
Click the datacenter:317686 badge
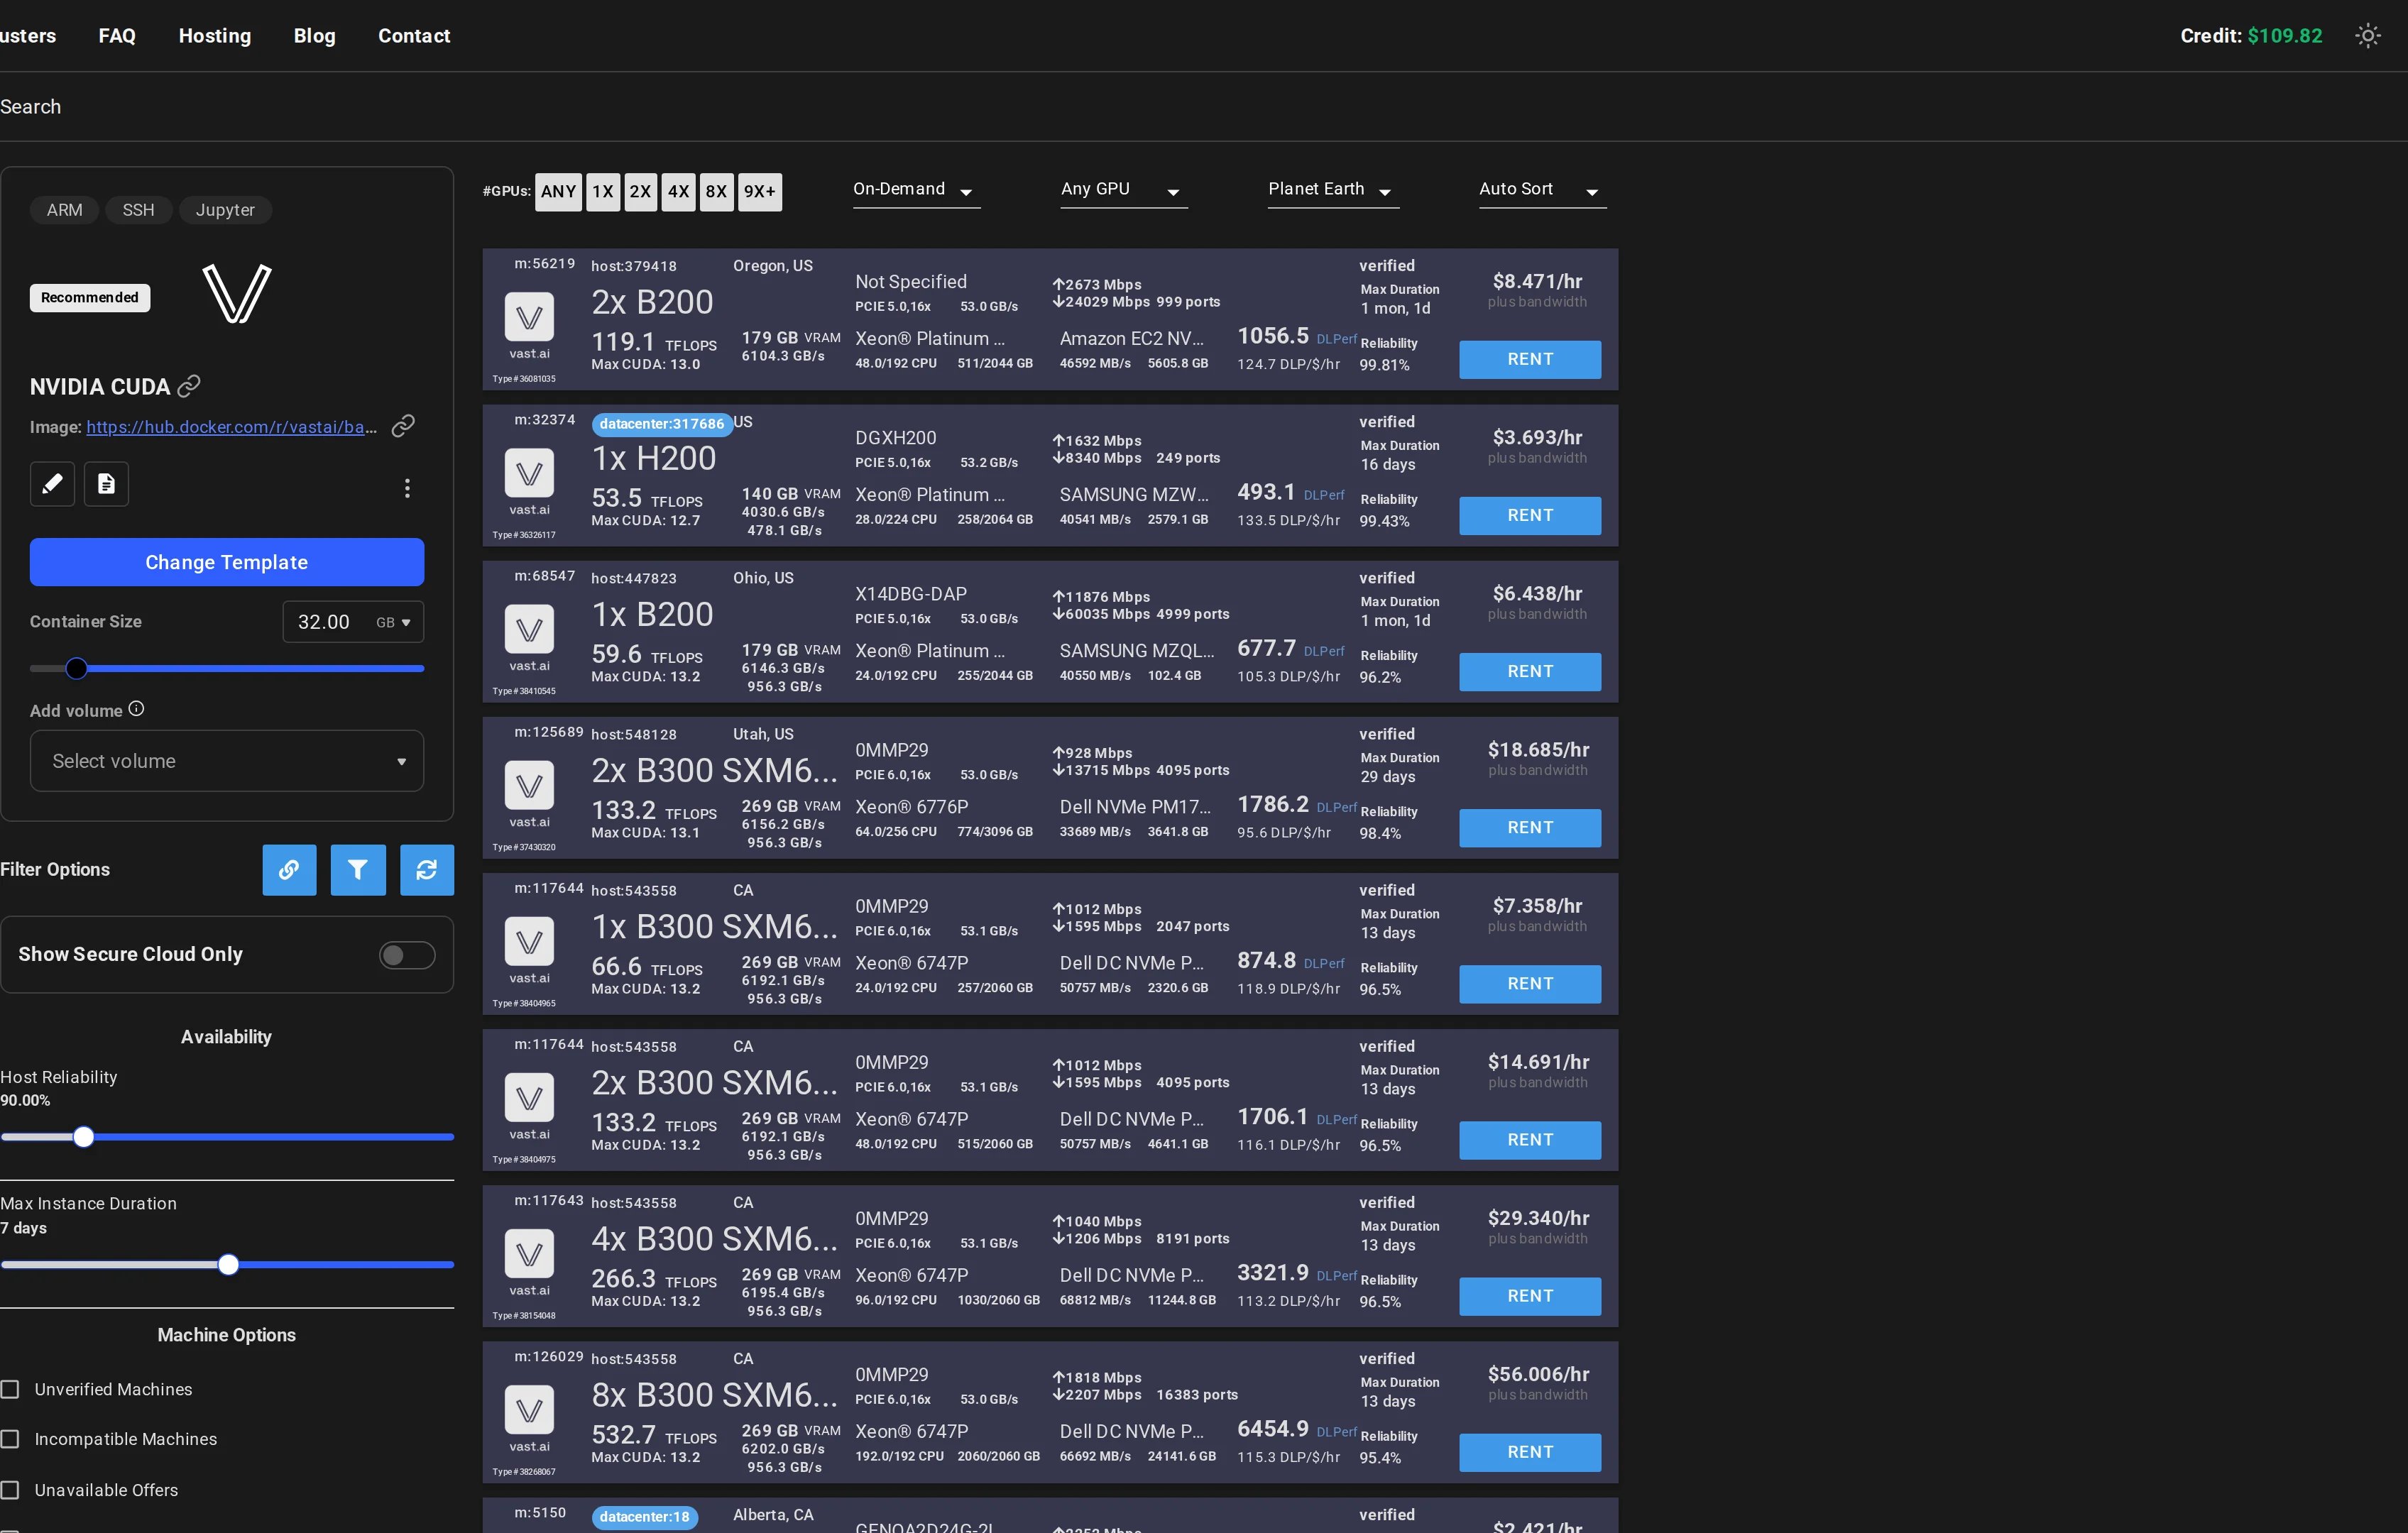662,424
